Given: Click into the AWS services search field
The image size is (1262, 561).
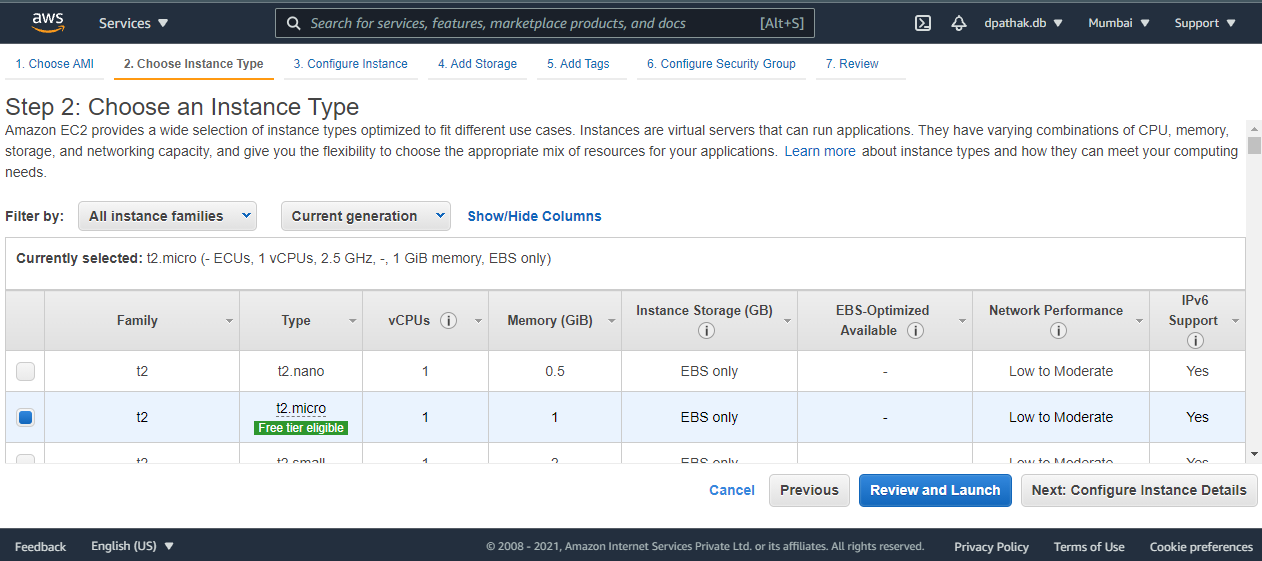Looking at the screenshot, I should click(x=530, y=23).
